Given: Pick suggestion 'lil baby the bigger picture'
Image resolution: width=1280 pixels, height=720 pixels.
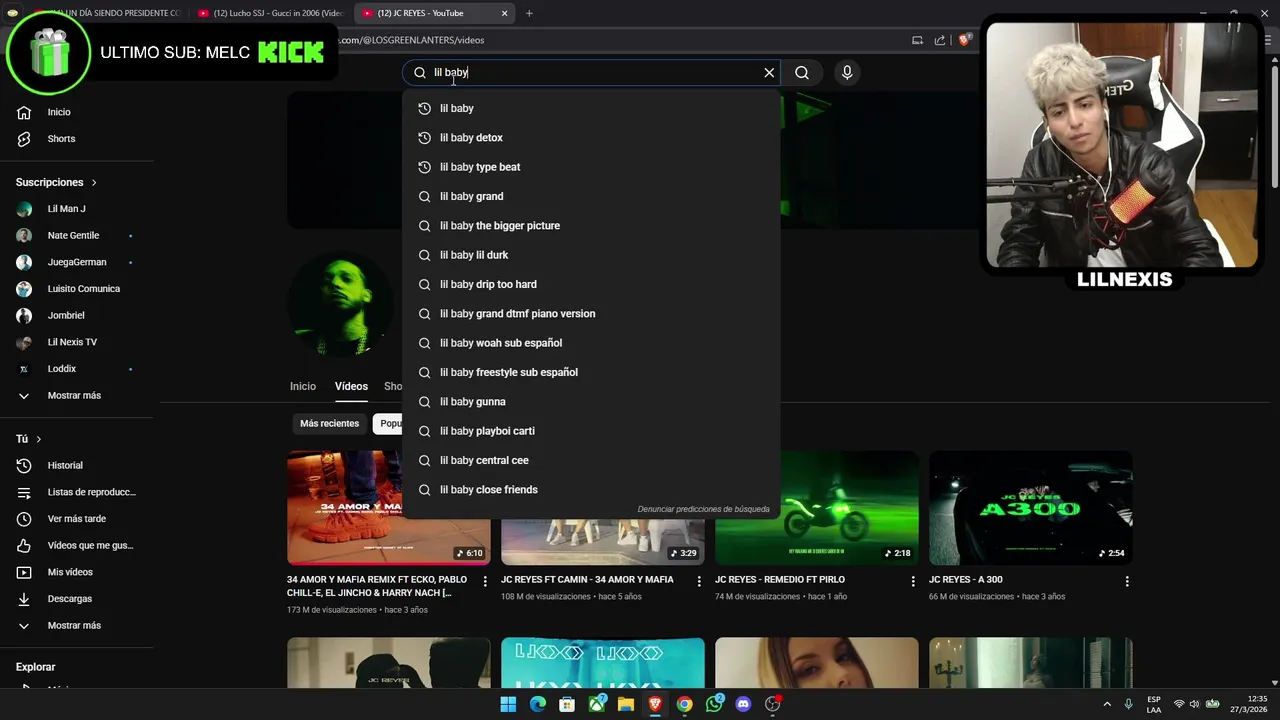Looking at the screenshot, I should [x=591, y=226].
